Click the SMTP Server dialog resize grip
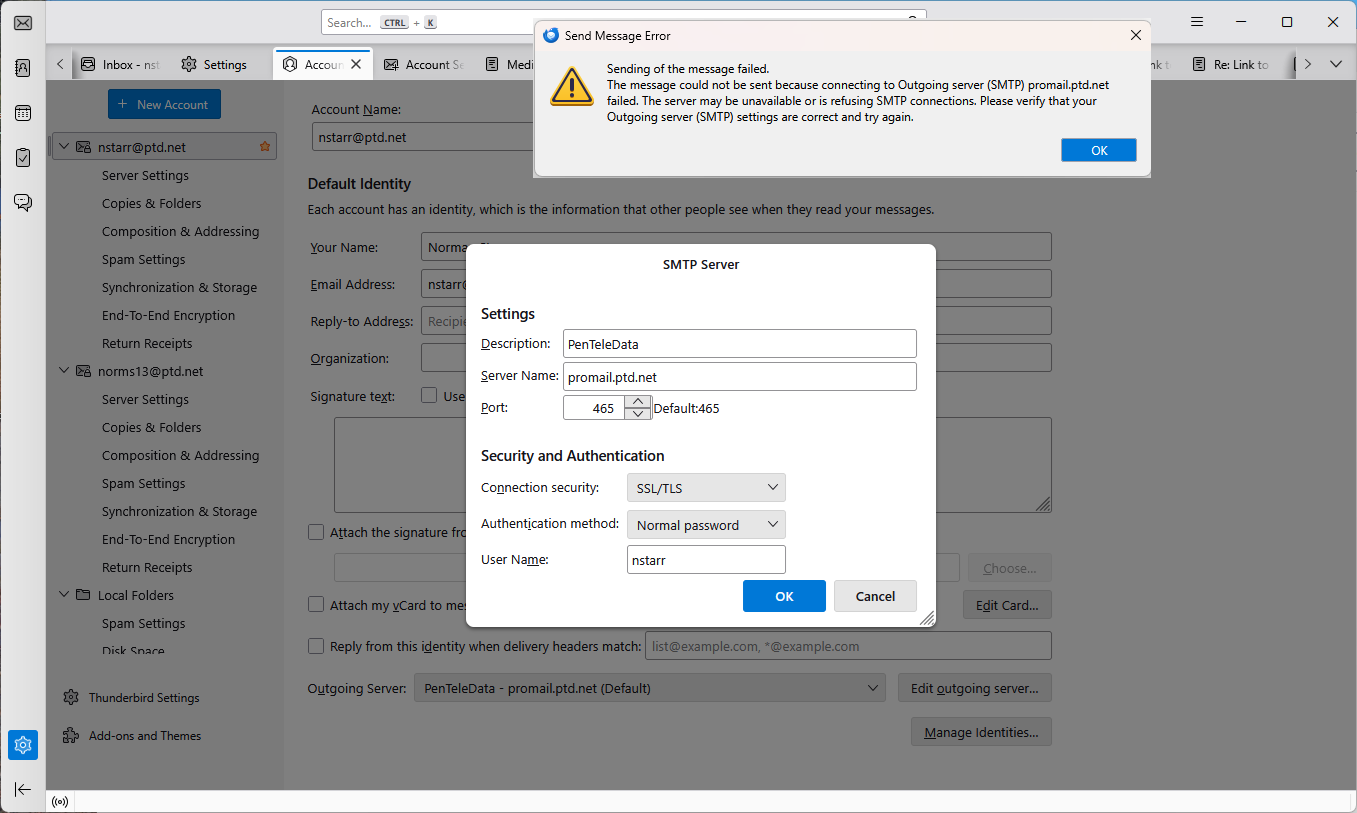Viewport: 1357px width, 813px height. pyautogui.click(x=926, y=618)
